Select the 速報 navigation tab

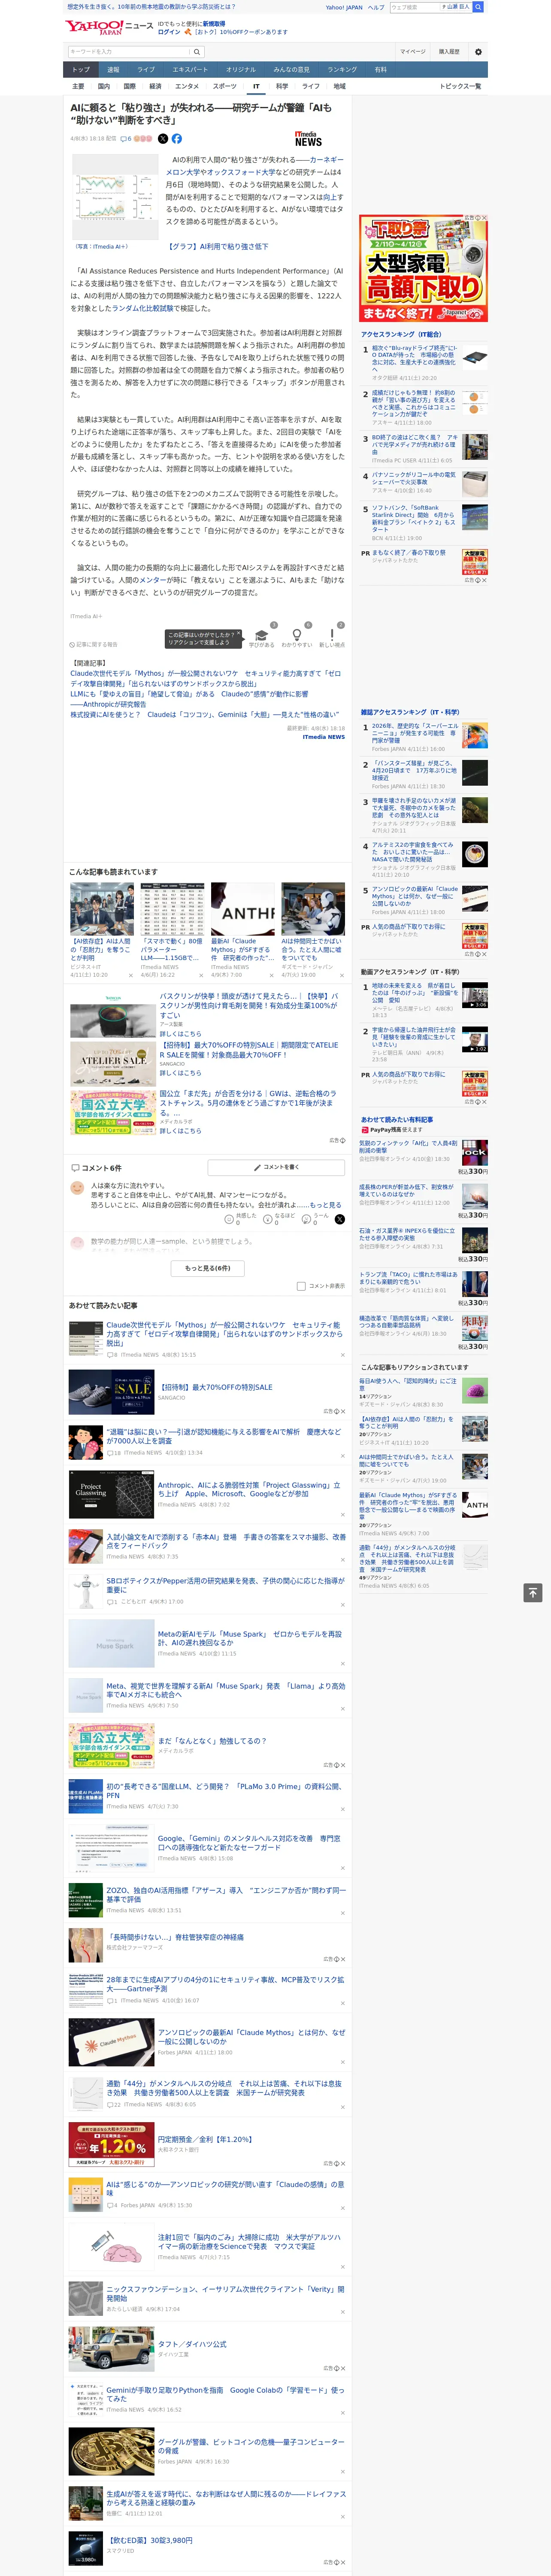(113, 70)
